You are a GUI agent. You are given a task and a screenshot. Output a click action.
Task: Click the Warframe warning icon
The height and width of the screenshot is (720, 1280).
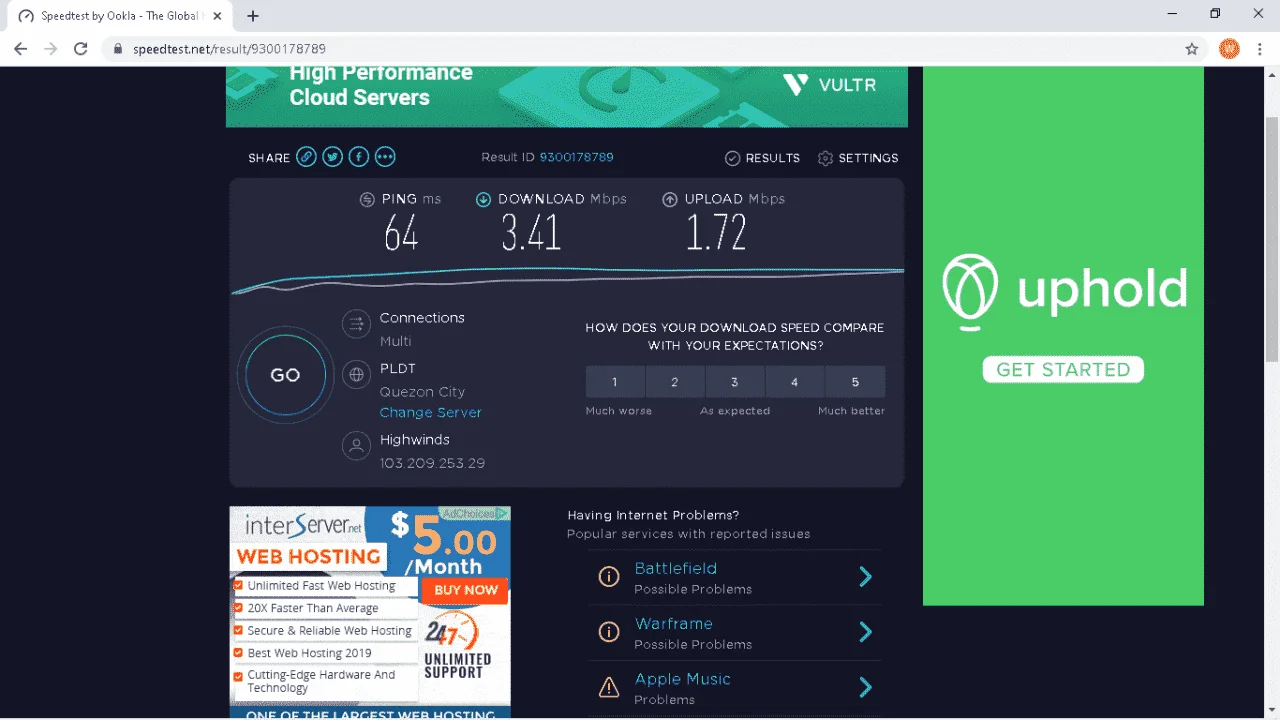608,632
